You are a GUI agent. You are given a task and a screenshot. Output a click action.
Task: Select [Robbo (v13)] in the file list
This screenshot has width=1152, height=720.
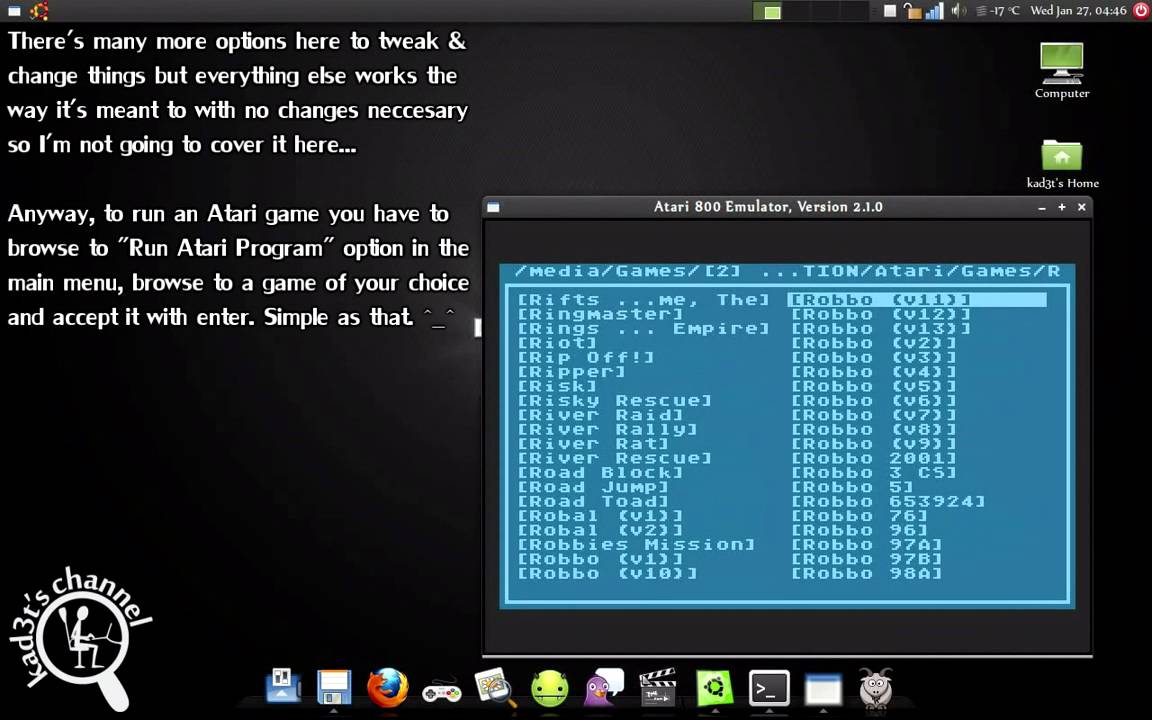coord(881,328)
